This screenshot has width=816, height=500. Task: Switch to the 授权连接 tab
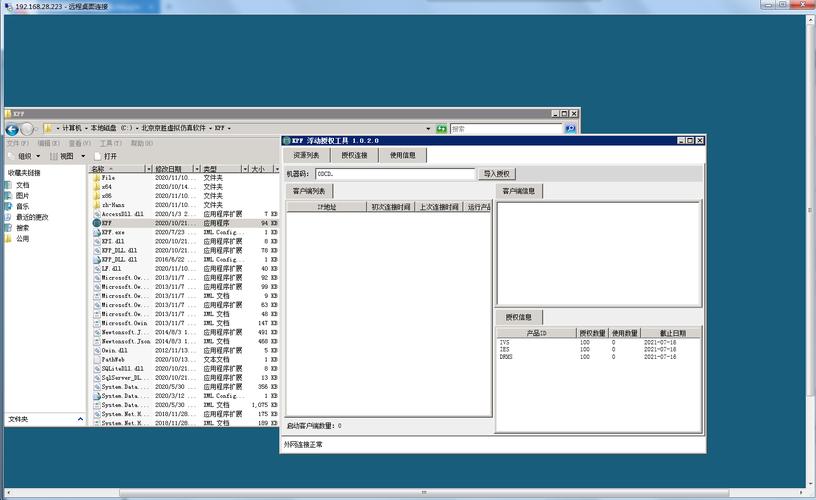(354, 155)
